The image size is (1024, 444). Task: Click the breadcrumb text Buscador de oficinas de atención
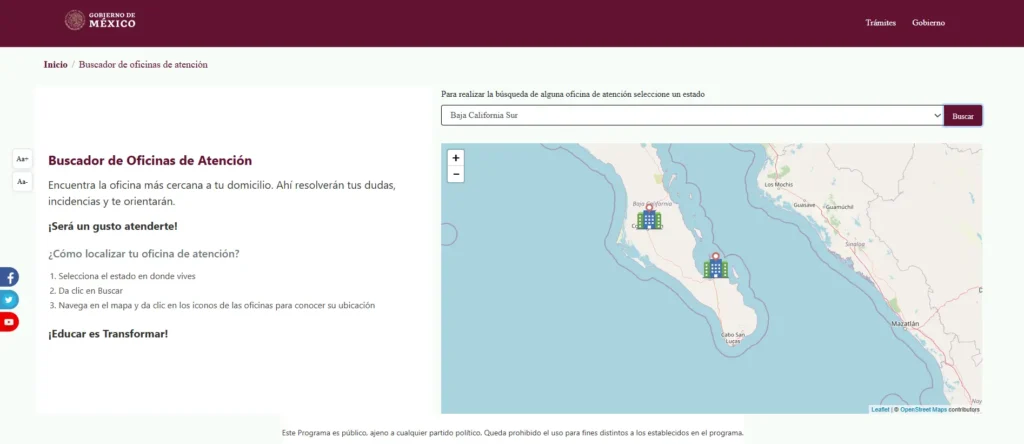143,65
